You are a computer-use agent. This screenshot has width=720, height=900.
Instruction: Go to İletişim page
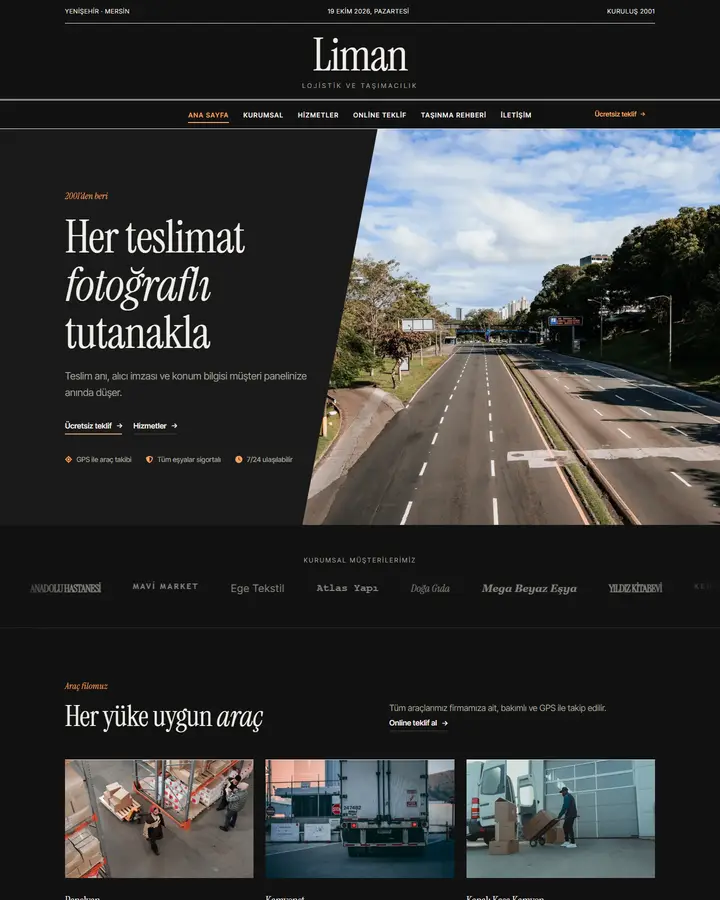point(516,115)
